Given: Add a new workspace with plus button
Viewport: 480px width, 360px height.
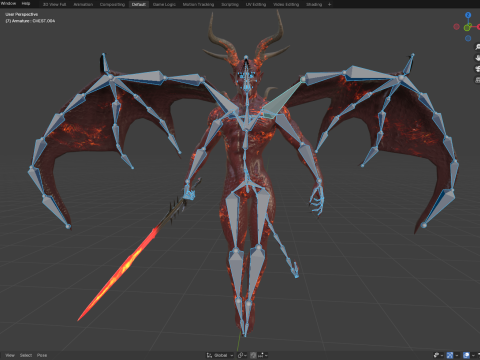Looking at the screenshot, I should click(x=329, y=4).
